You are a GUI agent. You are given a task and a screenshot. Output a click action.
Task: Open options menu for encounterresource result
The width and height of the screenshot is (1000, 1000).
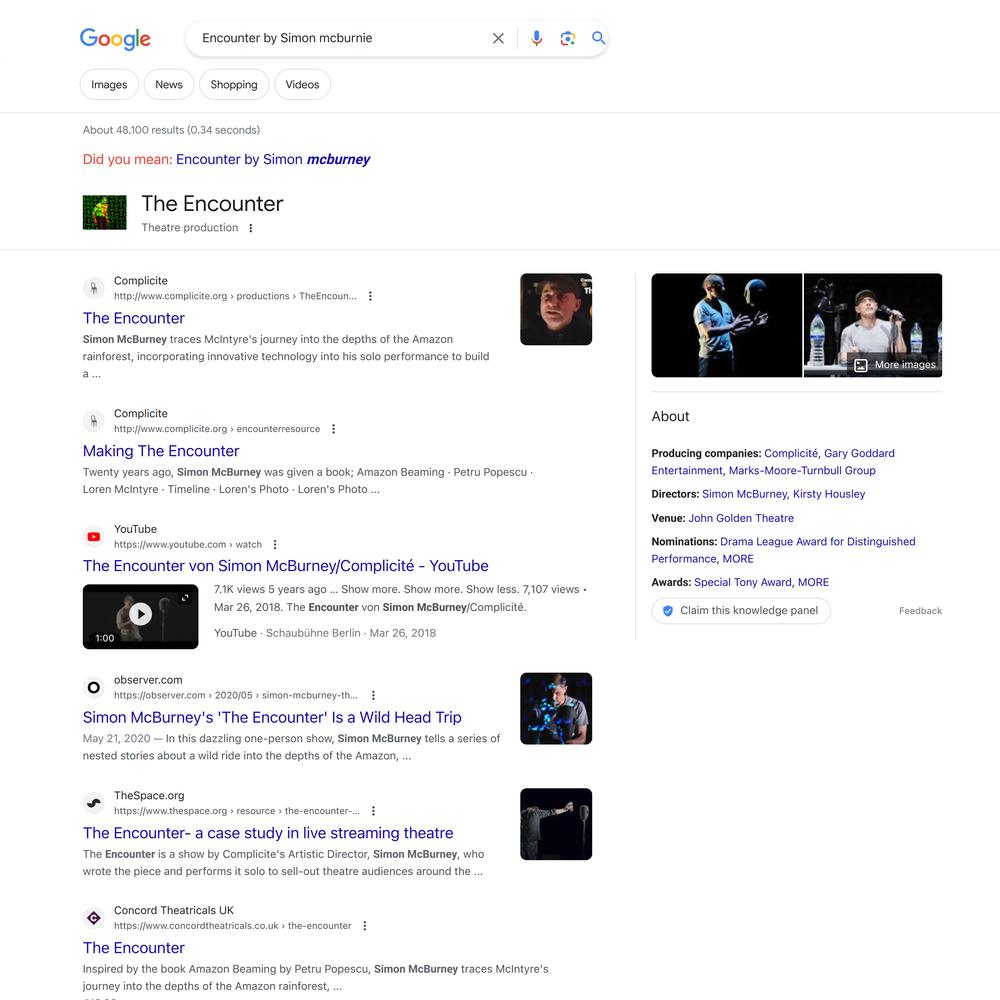333,429
